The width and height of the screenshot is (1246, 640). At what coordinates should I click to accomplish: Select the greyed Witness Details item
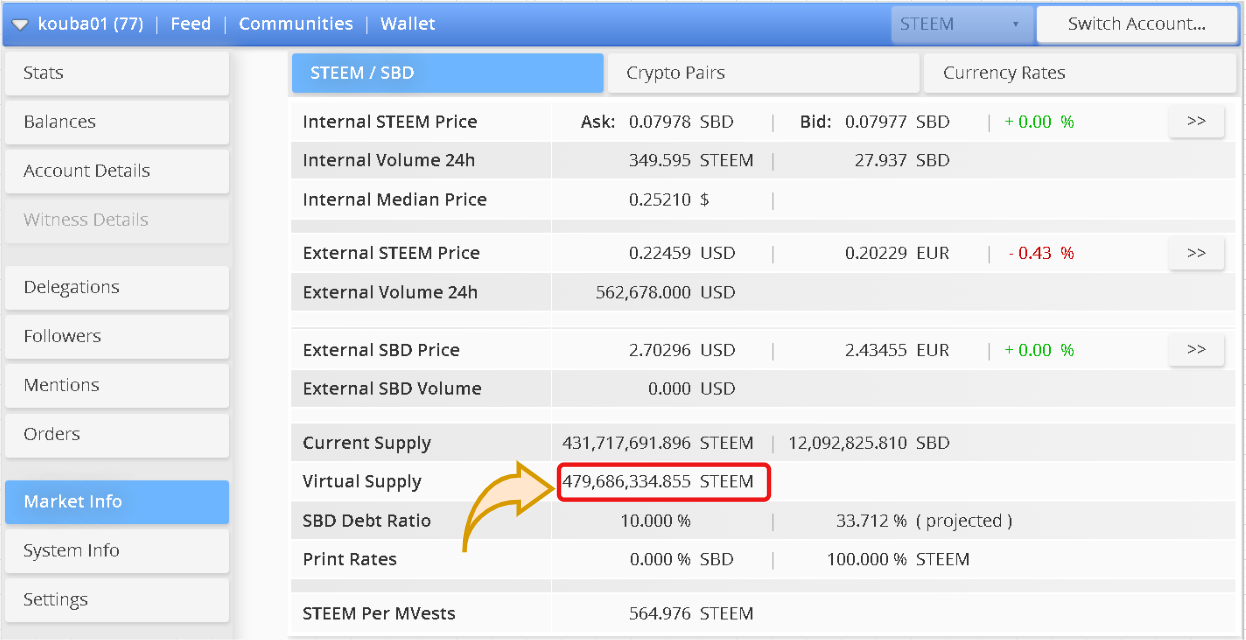pos(117,220)
